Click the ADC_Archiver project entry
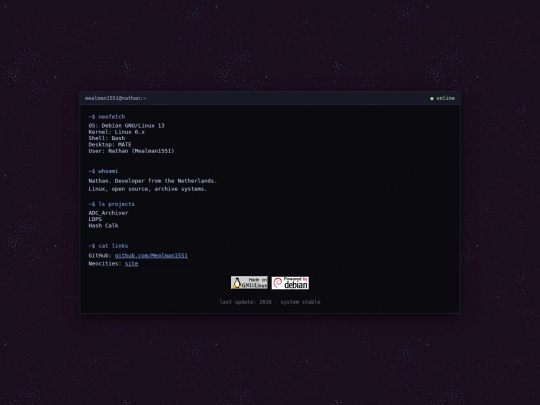This screenshot has height=405, width=540. pyautogui.click(x=108, y=213)
